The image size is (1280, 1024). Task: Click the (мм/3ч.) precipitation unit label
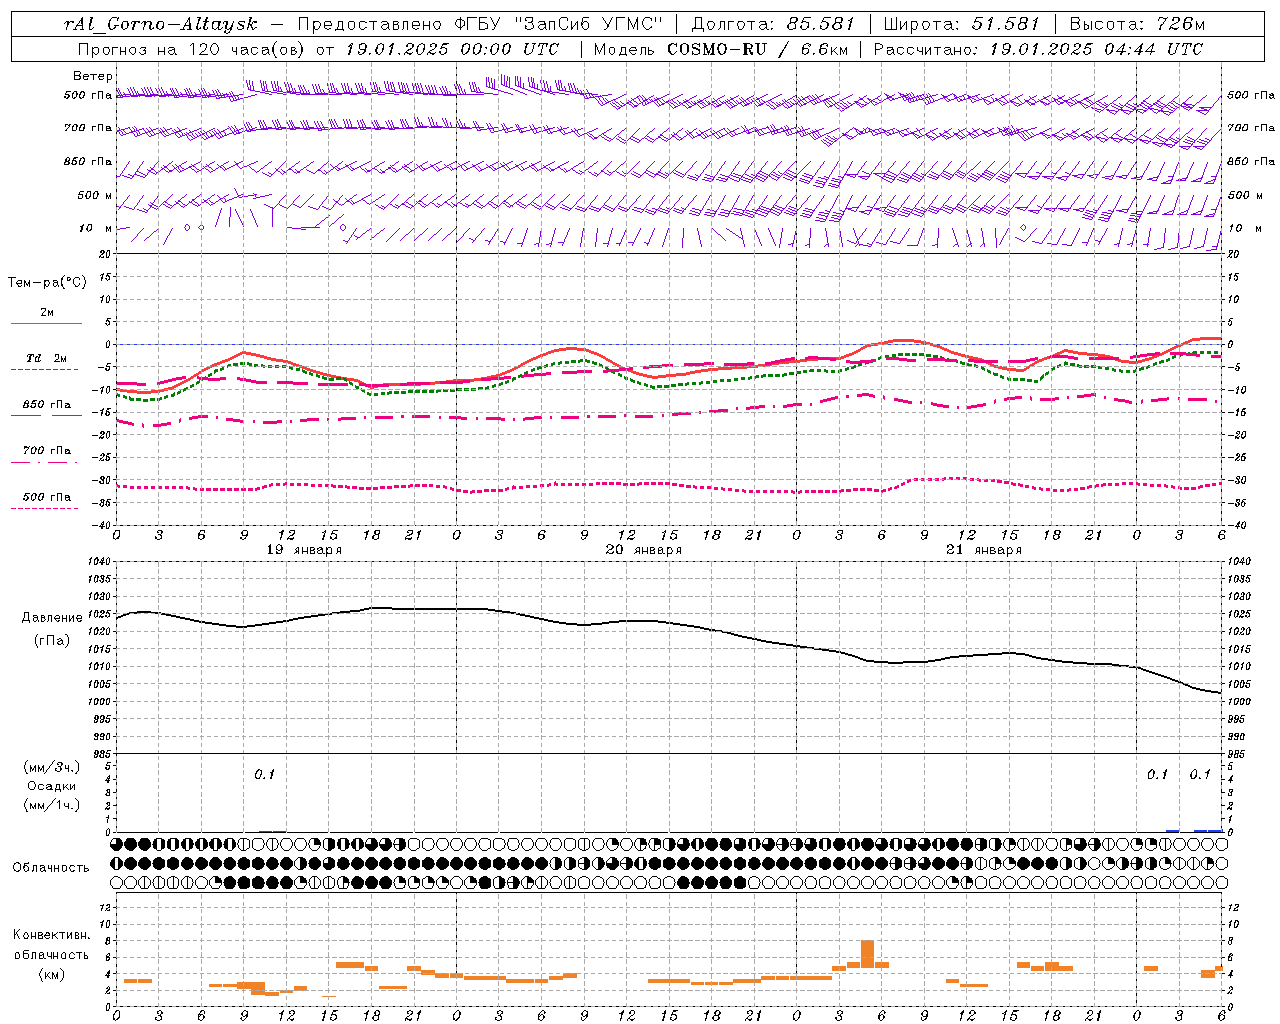click(x=52, y=767)
